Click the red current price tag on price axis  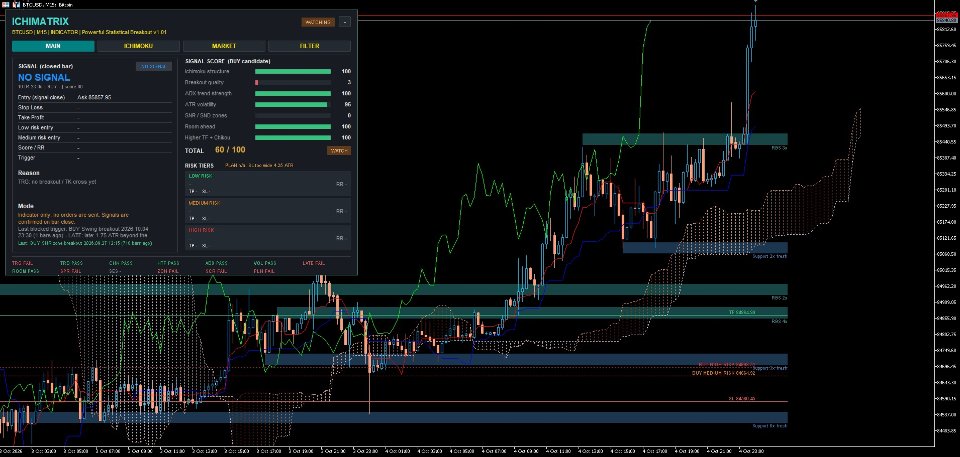tap(947, 15)
